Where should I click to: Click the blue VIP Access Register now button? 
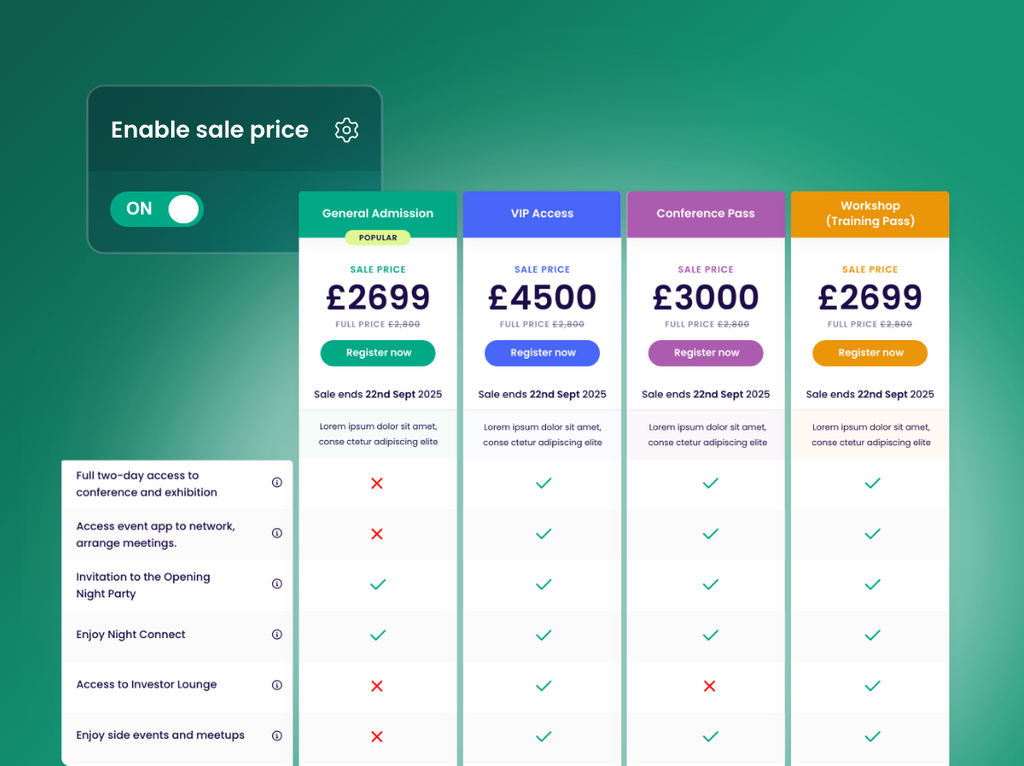pos(542,353)
